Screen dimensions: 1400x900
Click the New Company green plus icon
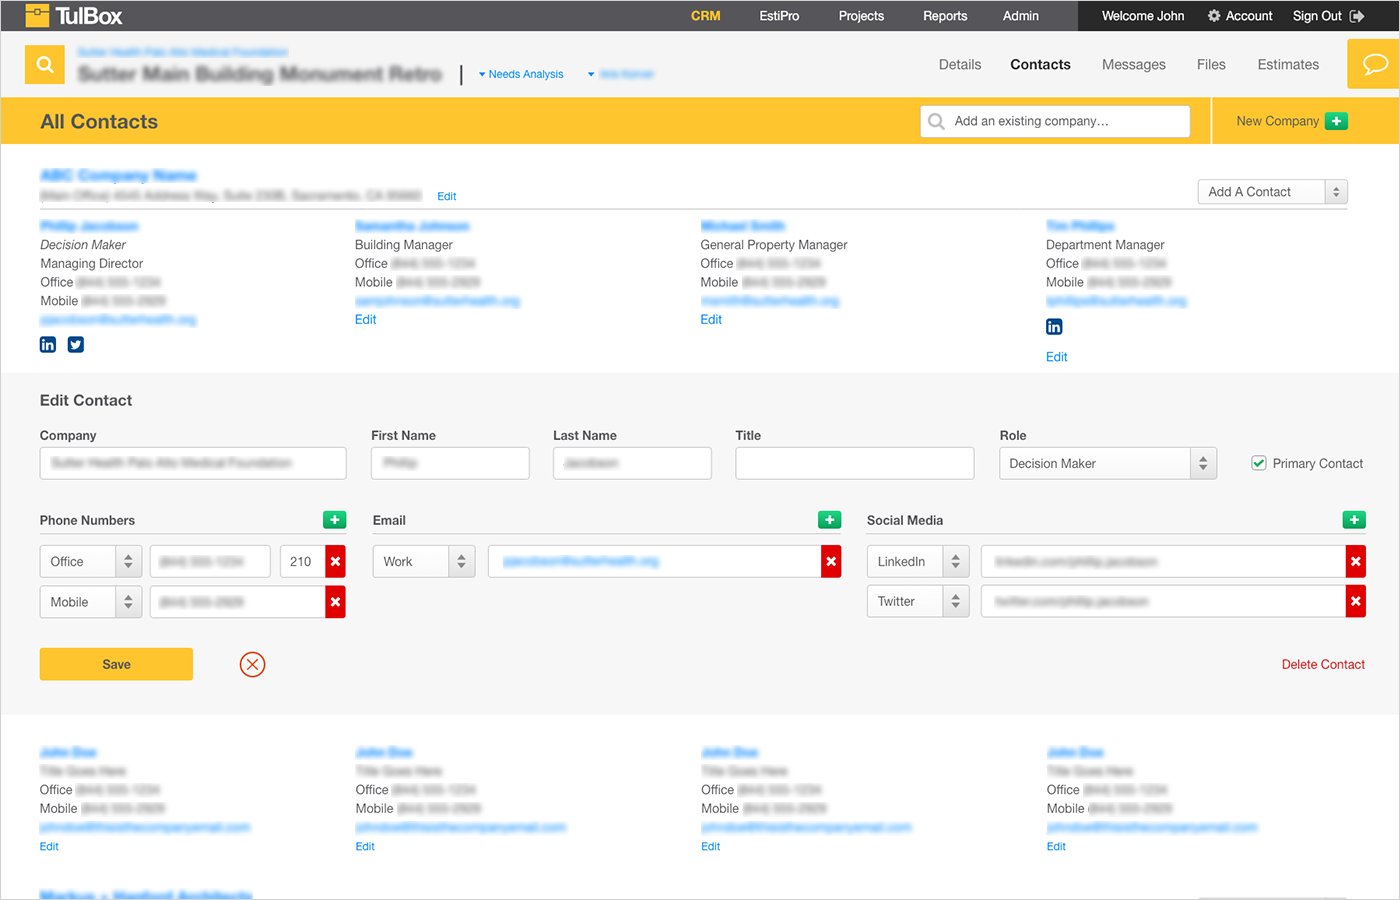[1336, 121]
